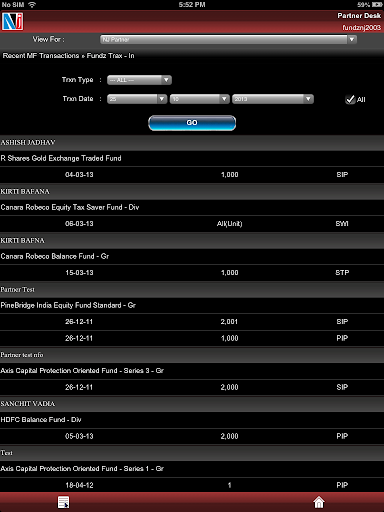Open the View For partner dropdown
The image size is (384, 512).
coord(228,40)
